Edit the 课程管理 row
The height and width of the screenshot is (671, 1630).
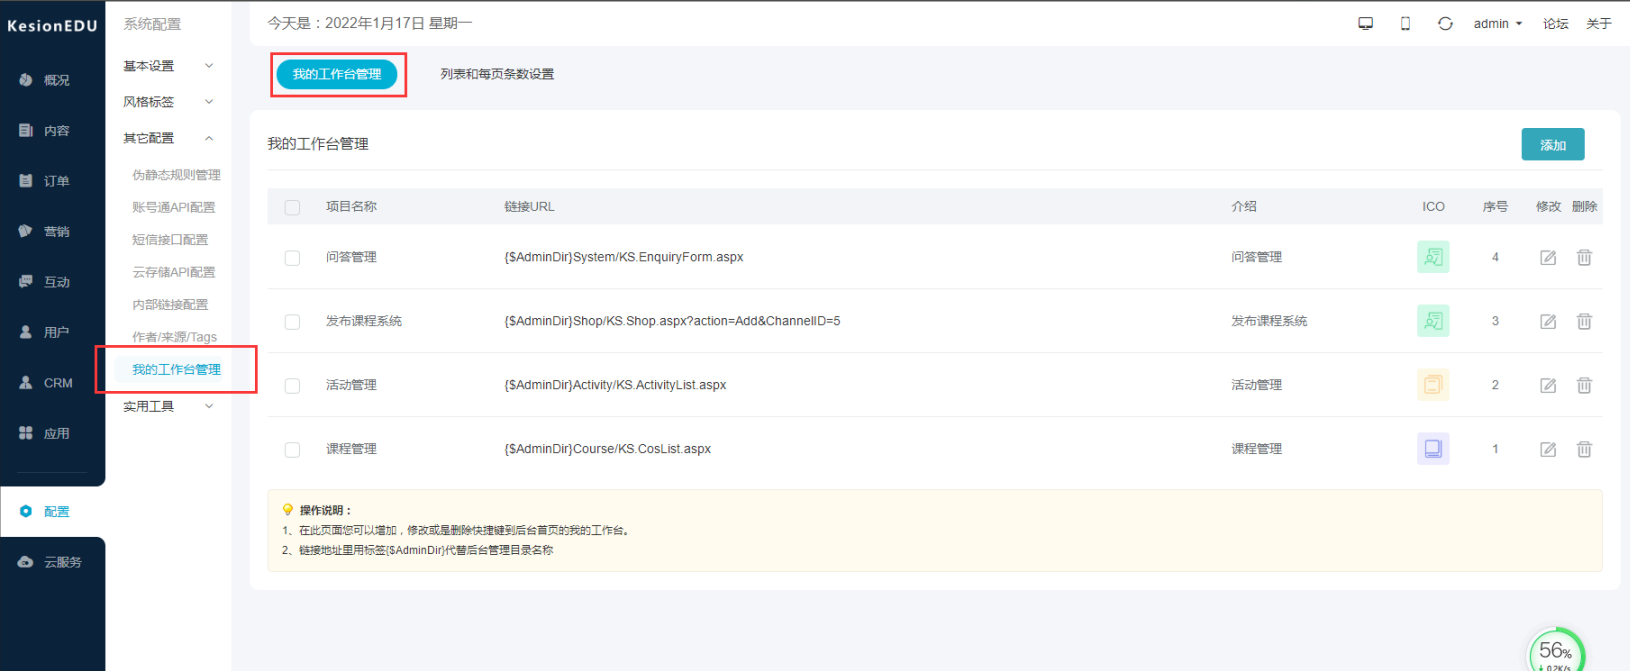pos(1548,449)
